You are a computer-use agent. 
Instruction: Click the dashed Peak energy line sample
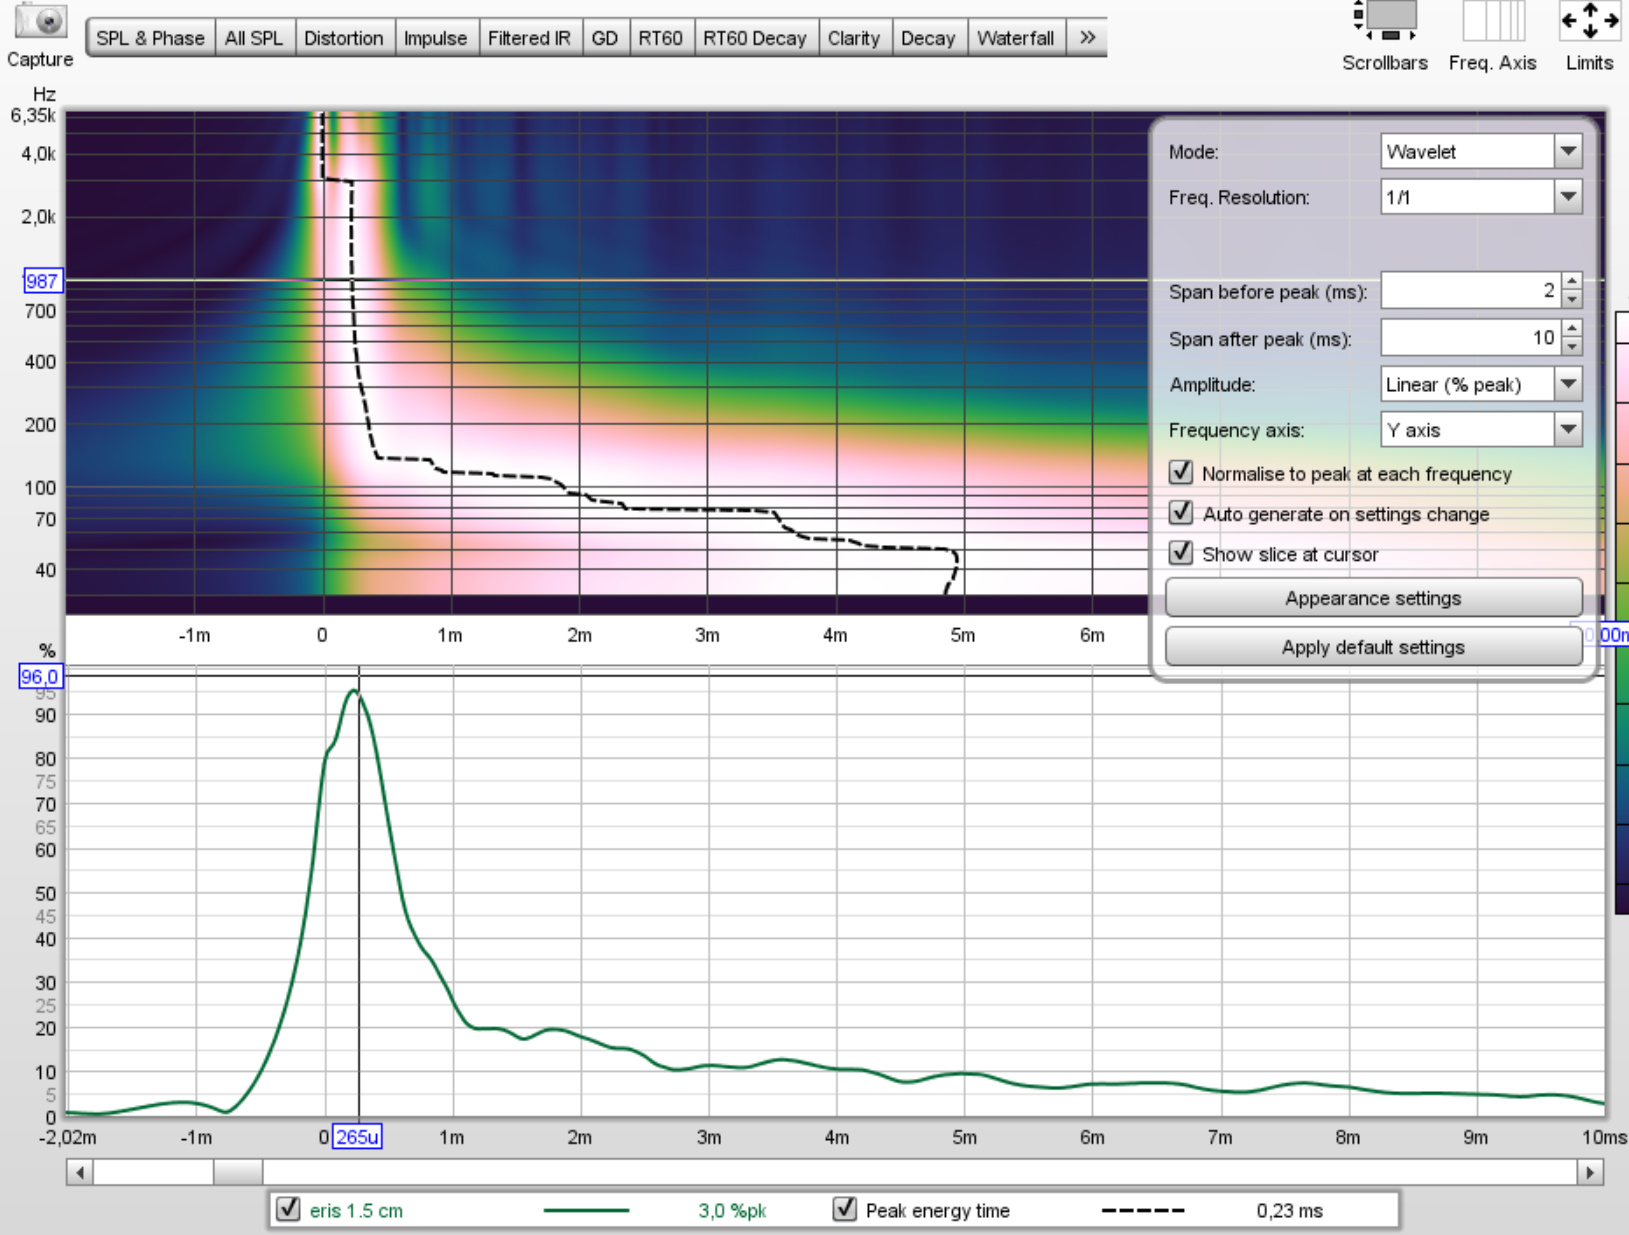click(1142, 1210)
